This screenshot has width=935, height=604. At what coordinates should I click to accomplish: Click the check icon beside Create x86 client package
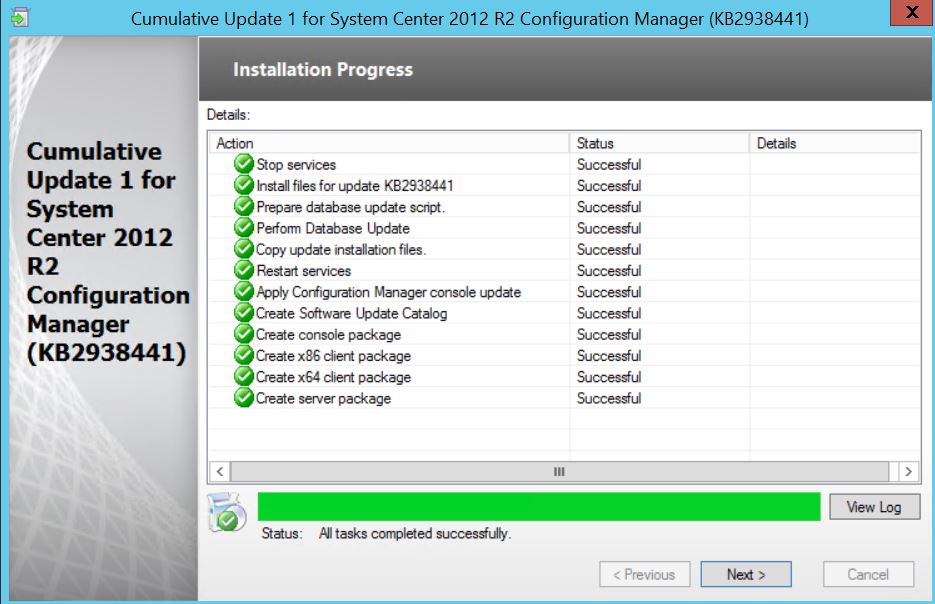point(244,355)
